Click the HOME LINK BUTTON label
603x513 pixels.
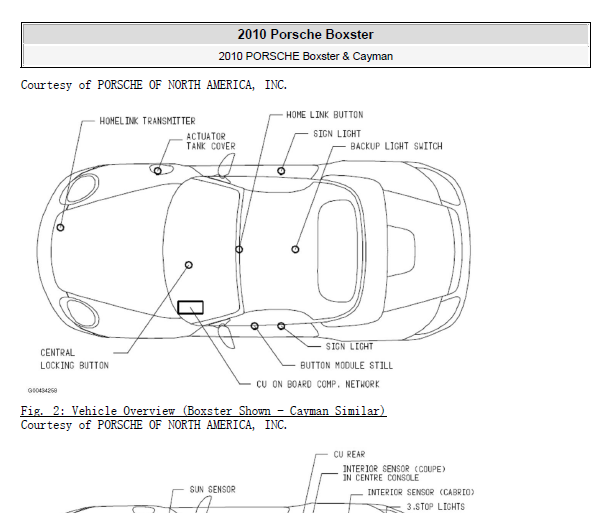click(x=325, y=115)
